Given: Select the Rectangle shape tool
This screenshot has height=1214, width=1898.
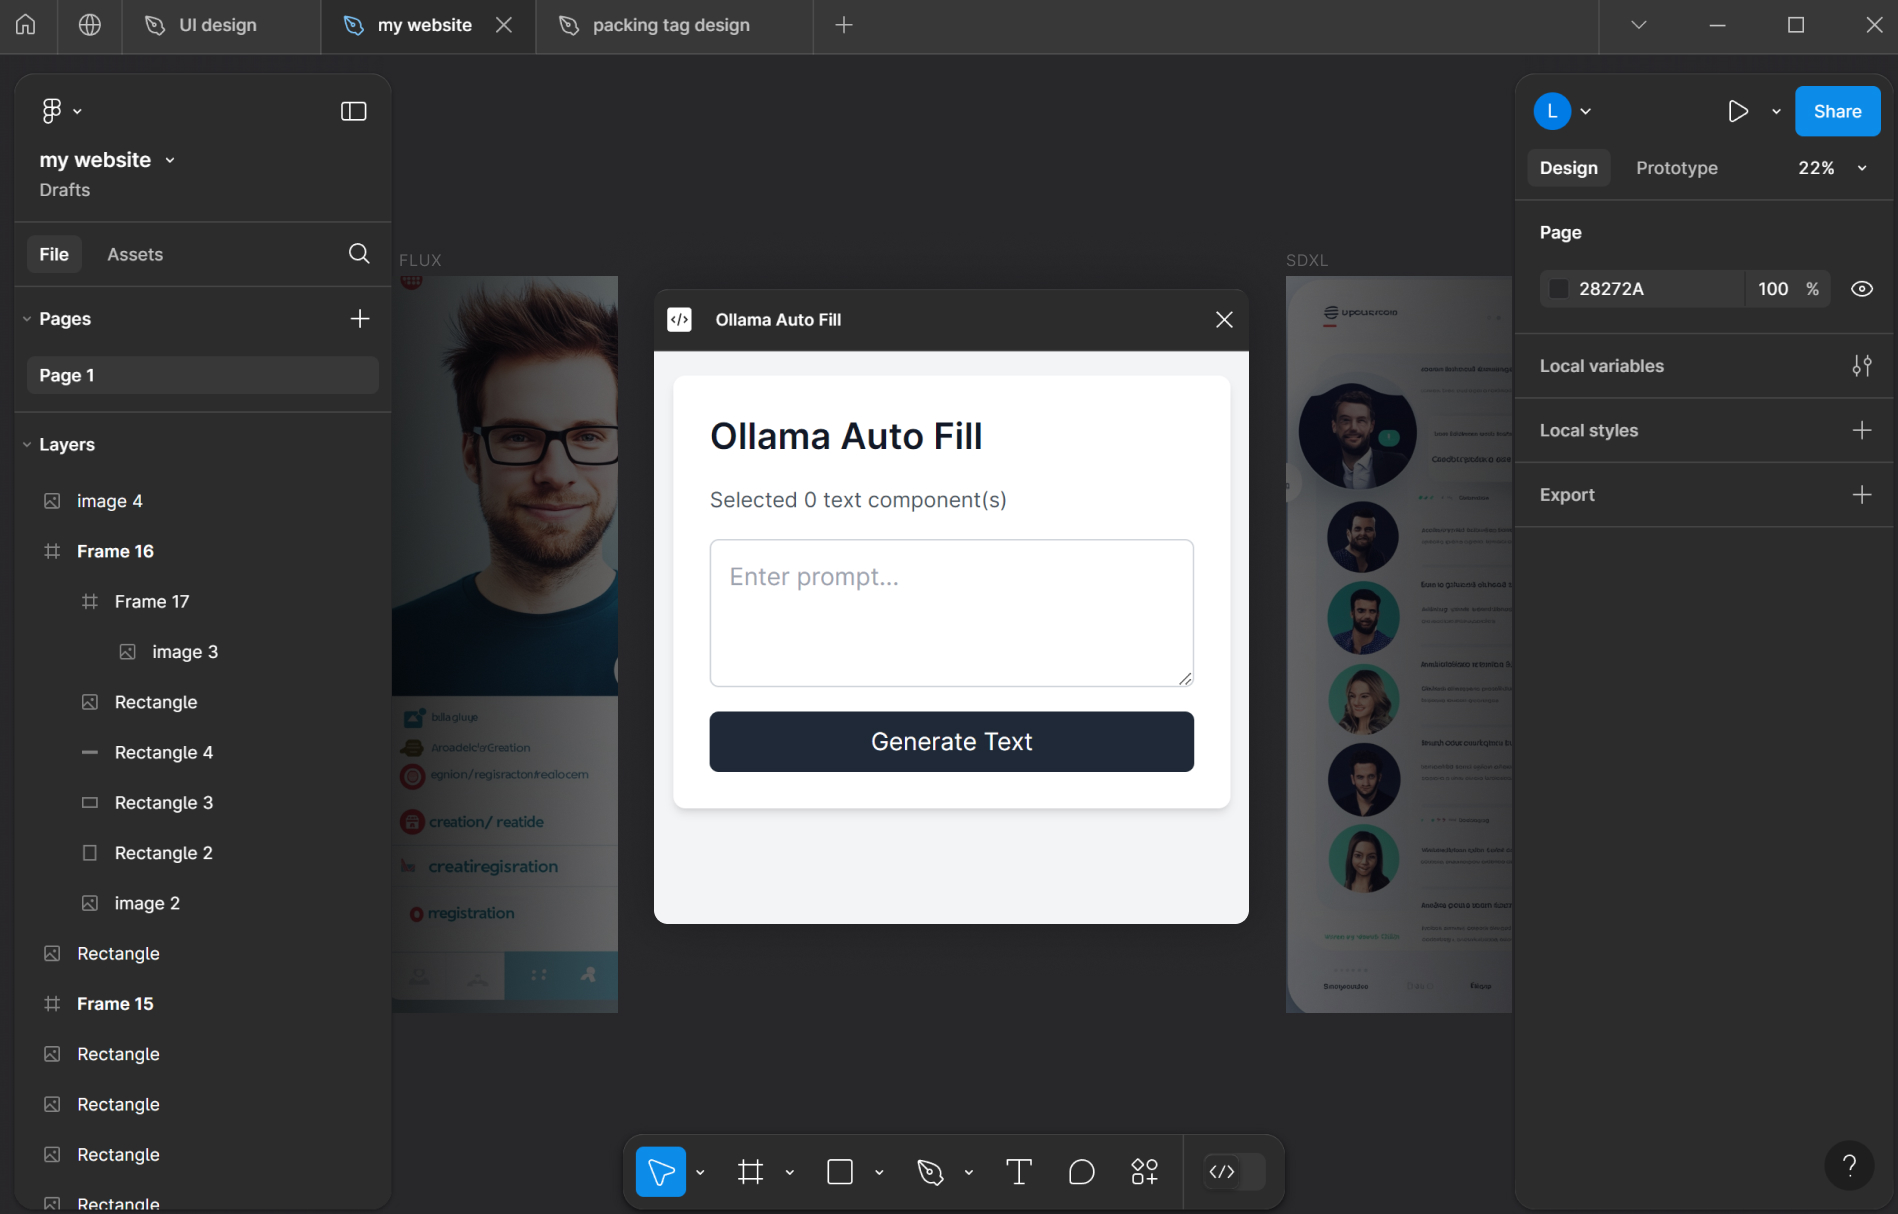Looking at the screenshot, I should (x=840, y=1172).
